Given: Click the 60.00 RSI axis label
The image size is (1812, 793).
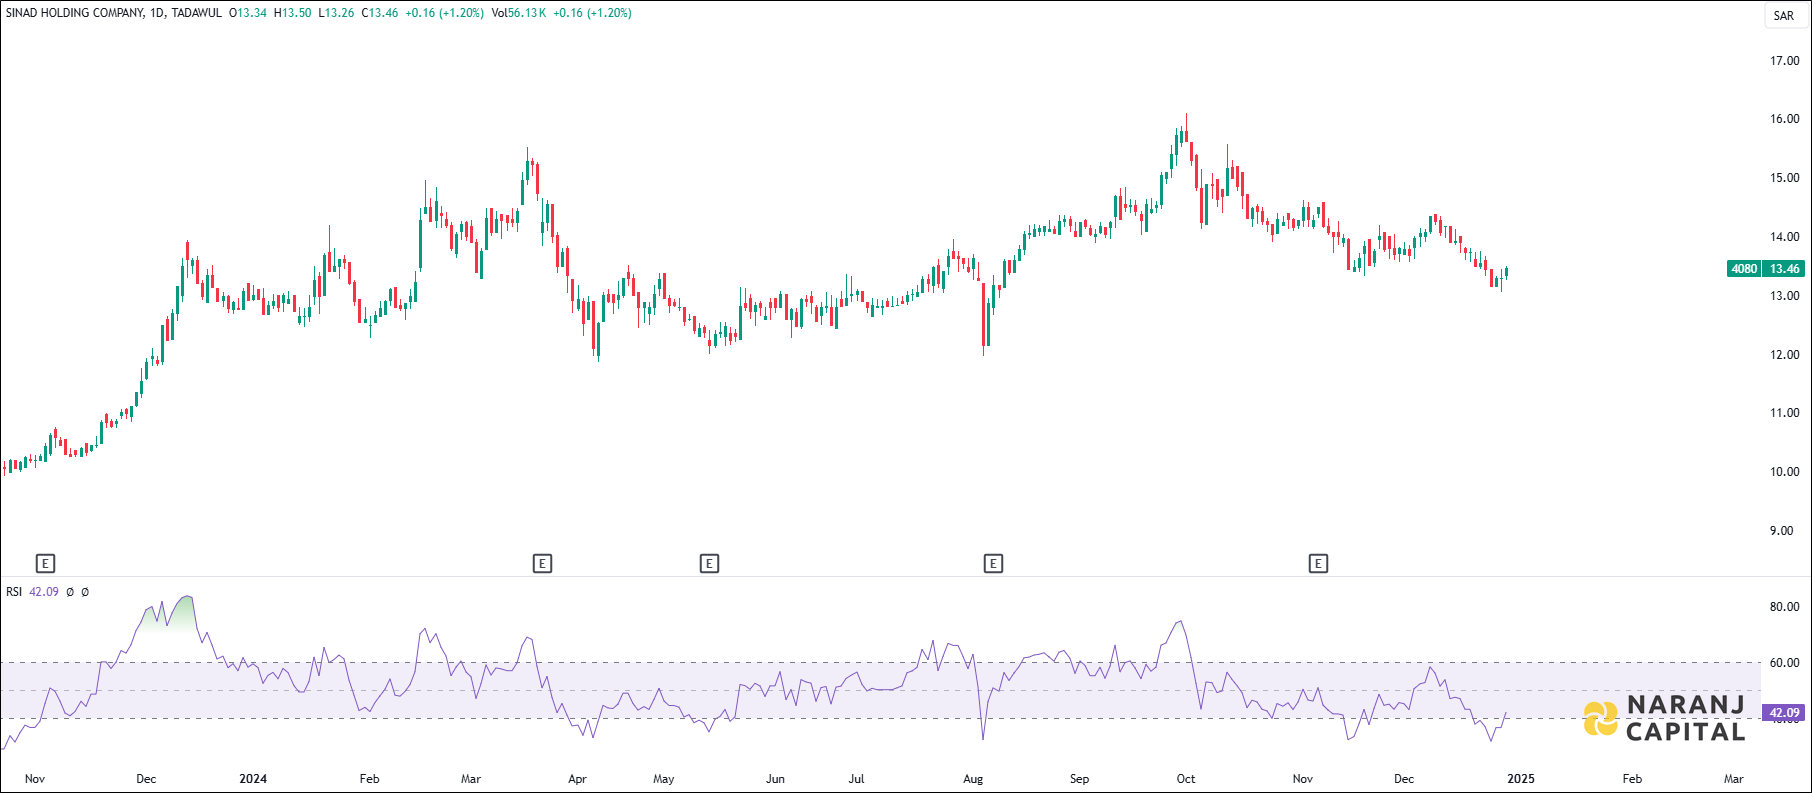Looking at the screenshot, I should pos(1784,663).
